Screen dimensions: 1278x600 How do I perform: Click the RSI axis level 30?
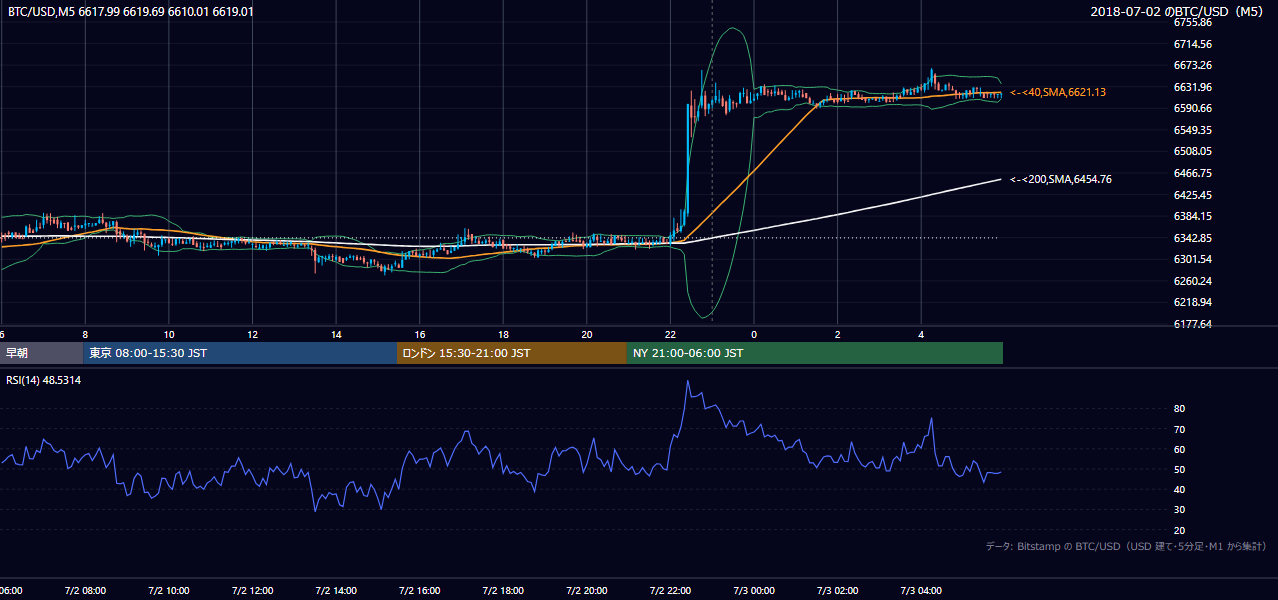pos(1179,510)
